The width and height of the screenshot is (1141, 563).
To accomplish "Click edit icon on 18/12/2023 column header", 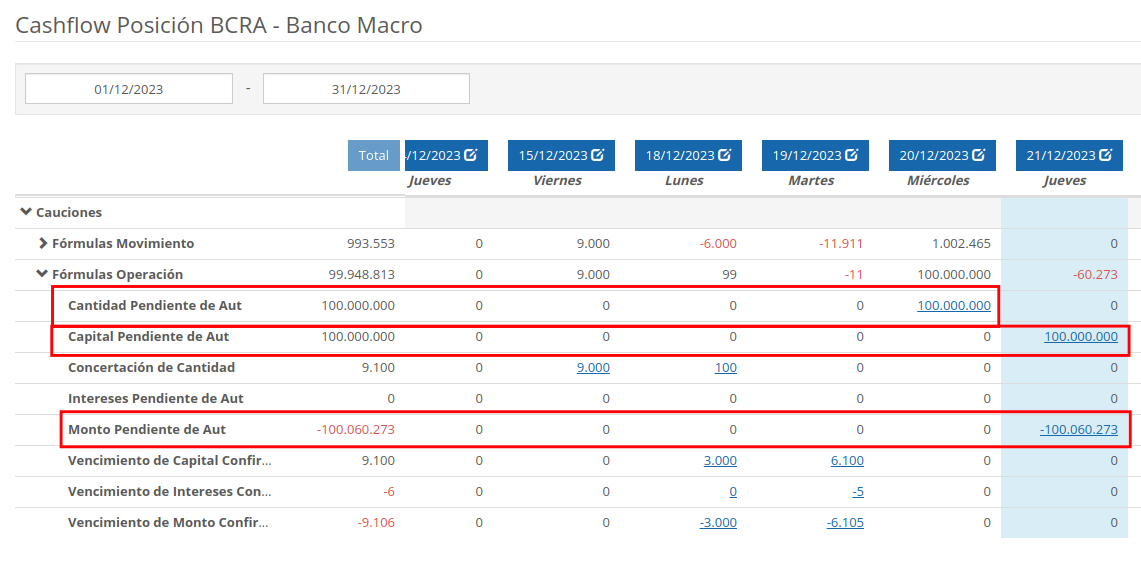I will 725,155.
